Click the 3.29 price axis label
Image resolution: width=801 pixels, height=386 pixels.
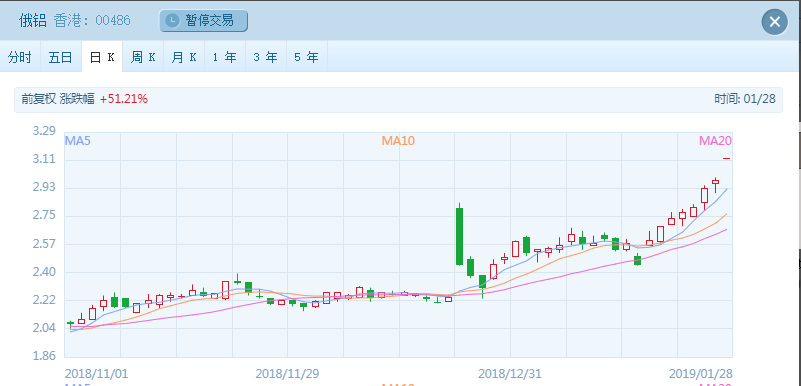pyautogui.click(x=44, y=131)
